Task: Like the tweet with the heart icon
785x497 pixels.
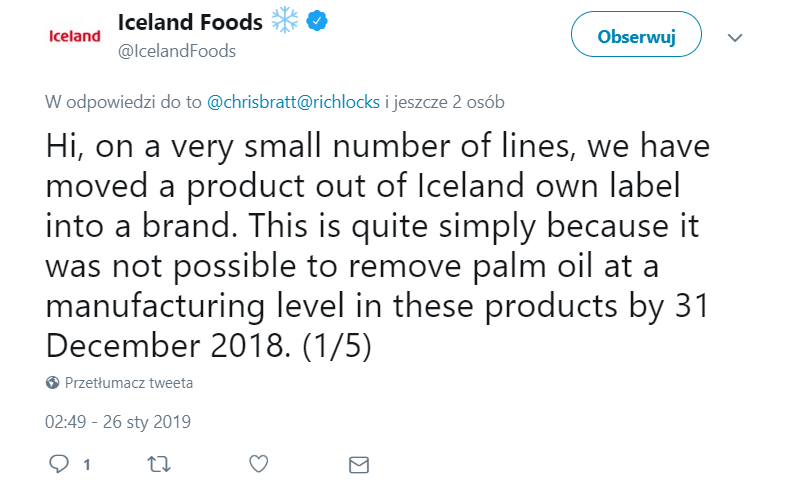Action: (x=258, y=464)
